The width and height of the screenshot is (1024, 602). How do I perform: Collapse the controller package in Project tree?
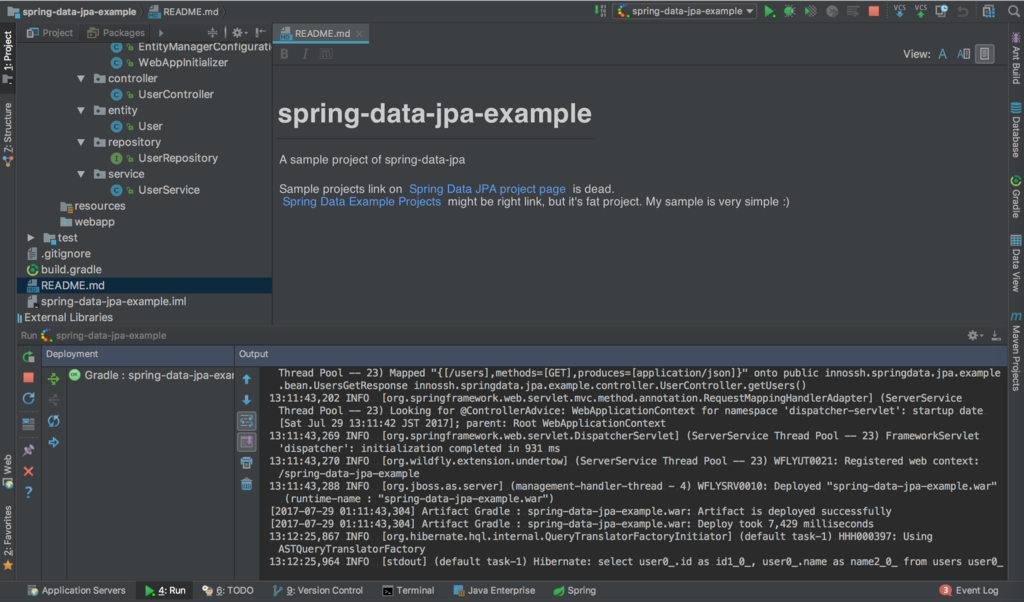[x=81, y=77]
